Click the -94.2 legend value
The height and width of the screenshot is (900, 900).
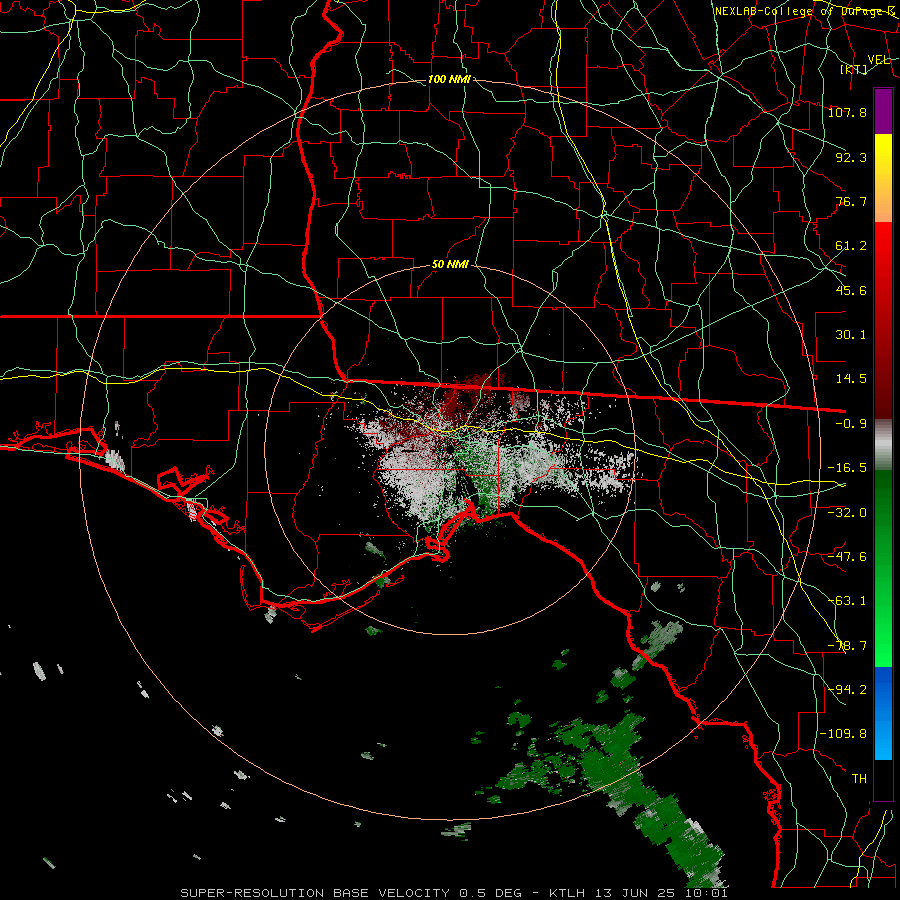(847, 690)
